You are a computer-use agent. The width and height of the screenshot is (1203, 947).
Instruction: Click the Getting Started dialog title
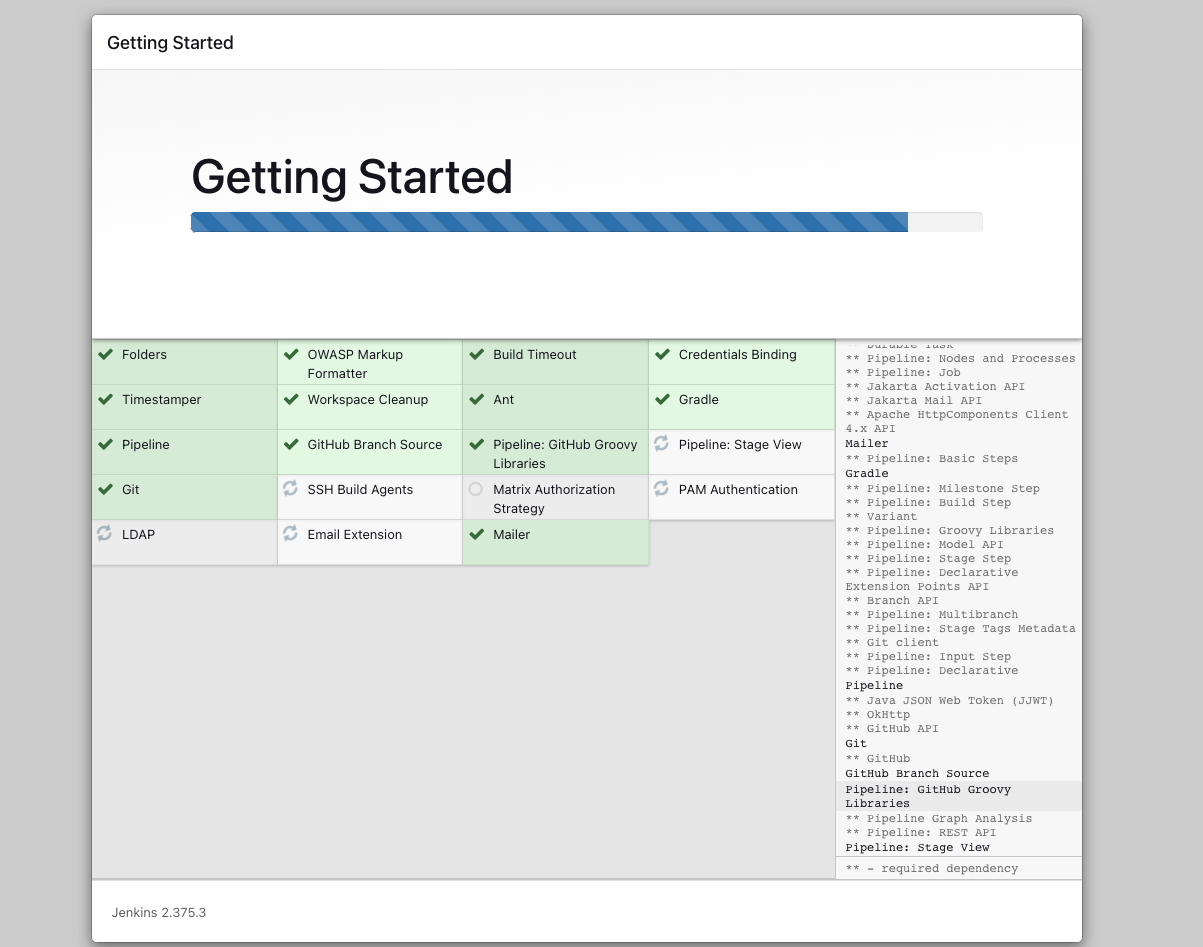(170, 43)
